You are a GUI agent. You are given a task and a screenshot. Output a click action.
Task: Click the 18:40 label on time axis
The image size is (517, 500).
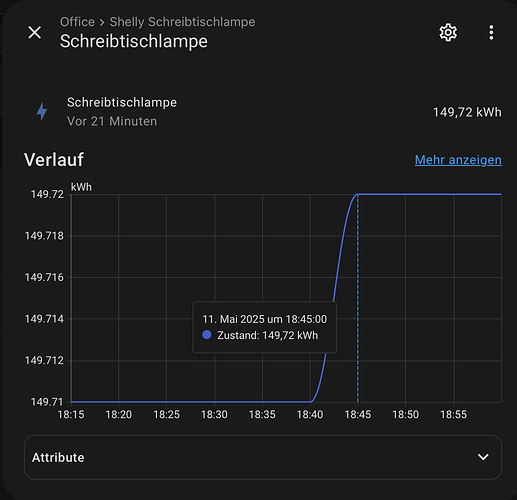point(310,415)
